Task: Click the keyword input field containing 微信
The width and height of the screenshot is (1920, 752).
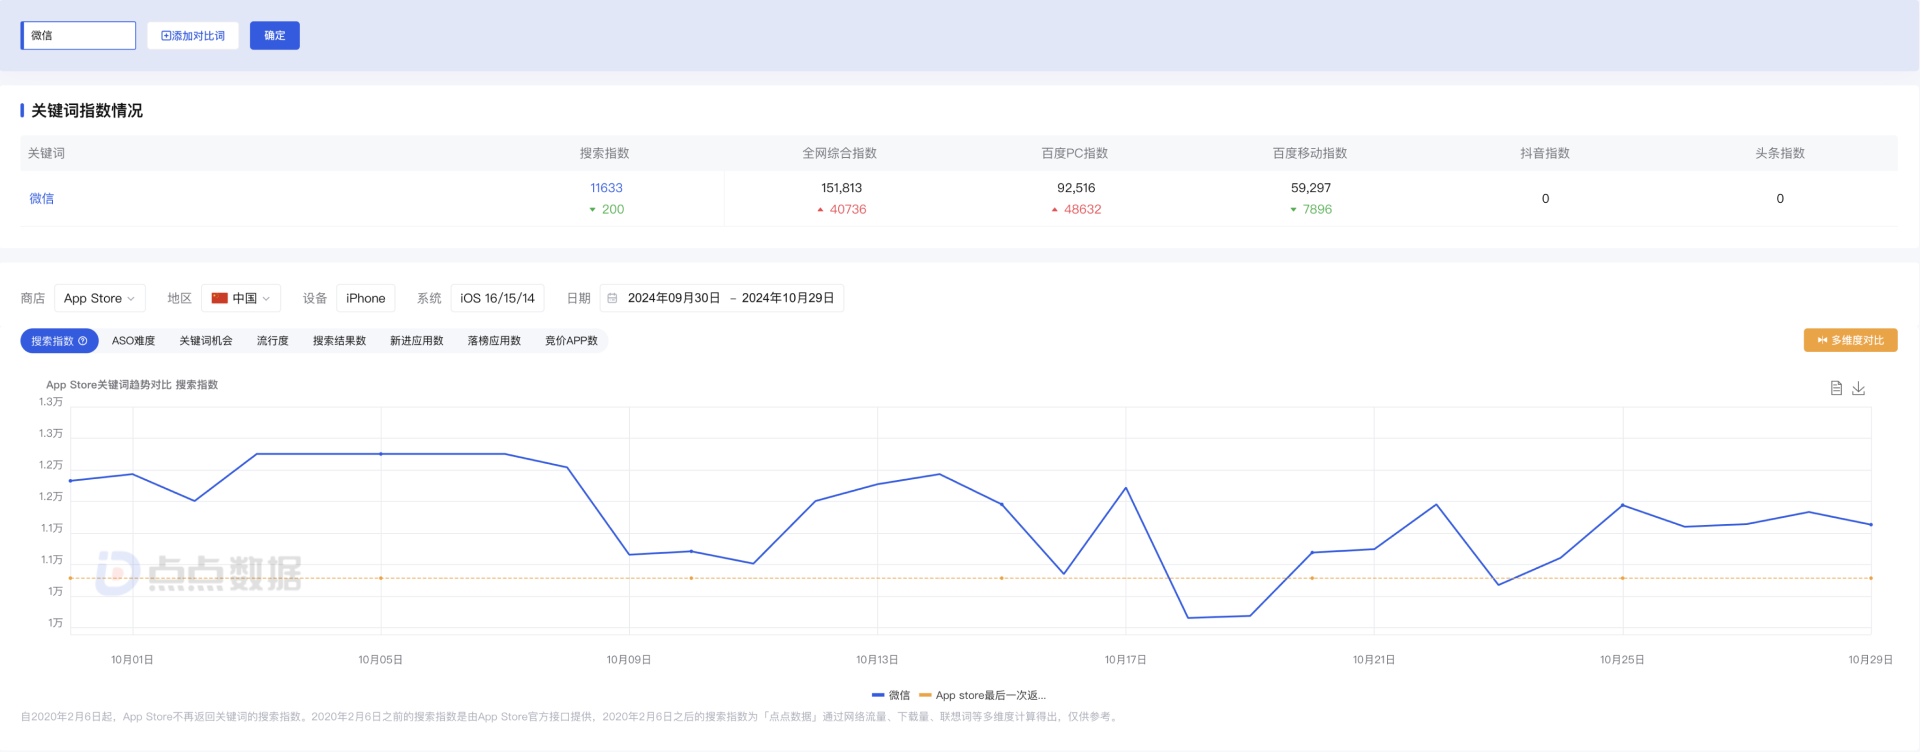Action: (78, 35)
